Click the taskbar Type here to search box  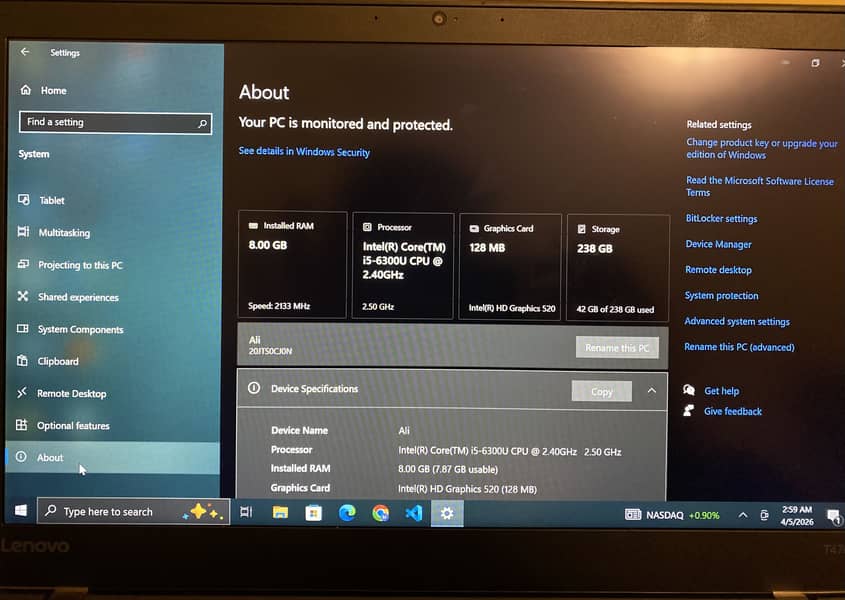tap(133, 511)
